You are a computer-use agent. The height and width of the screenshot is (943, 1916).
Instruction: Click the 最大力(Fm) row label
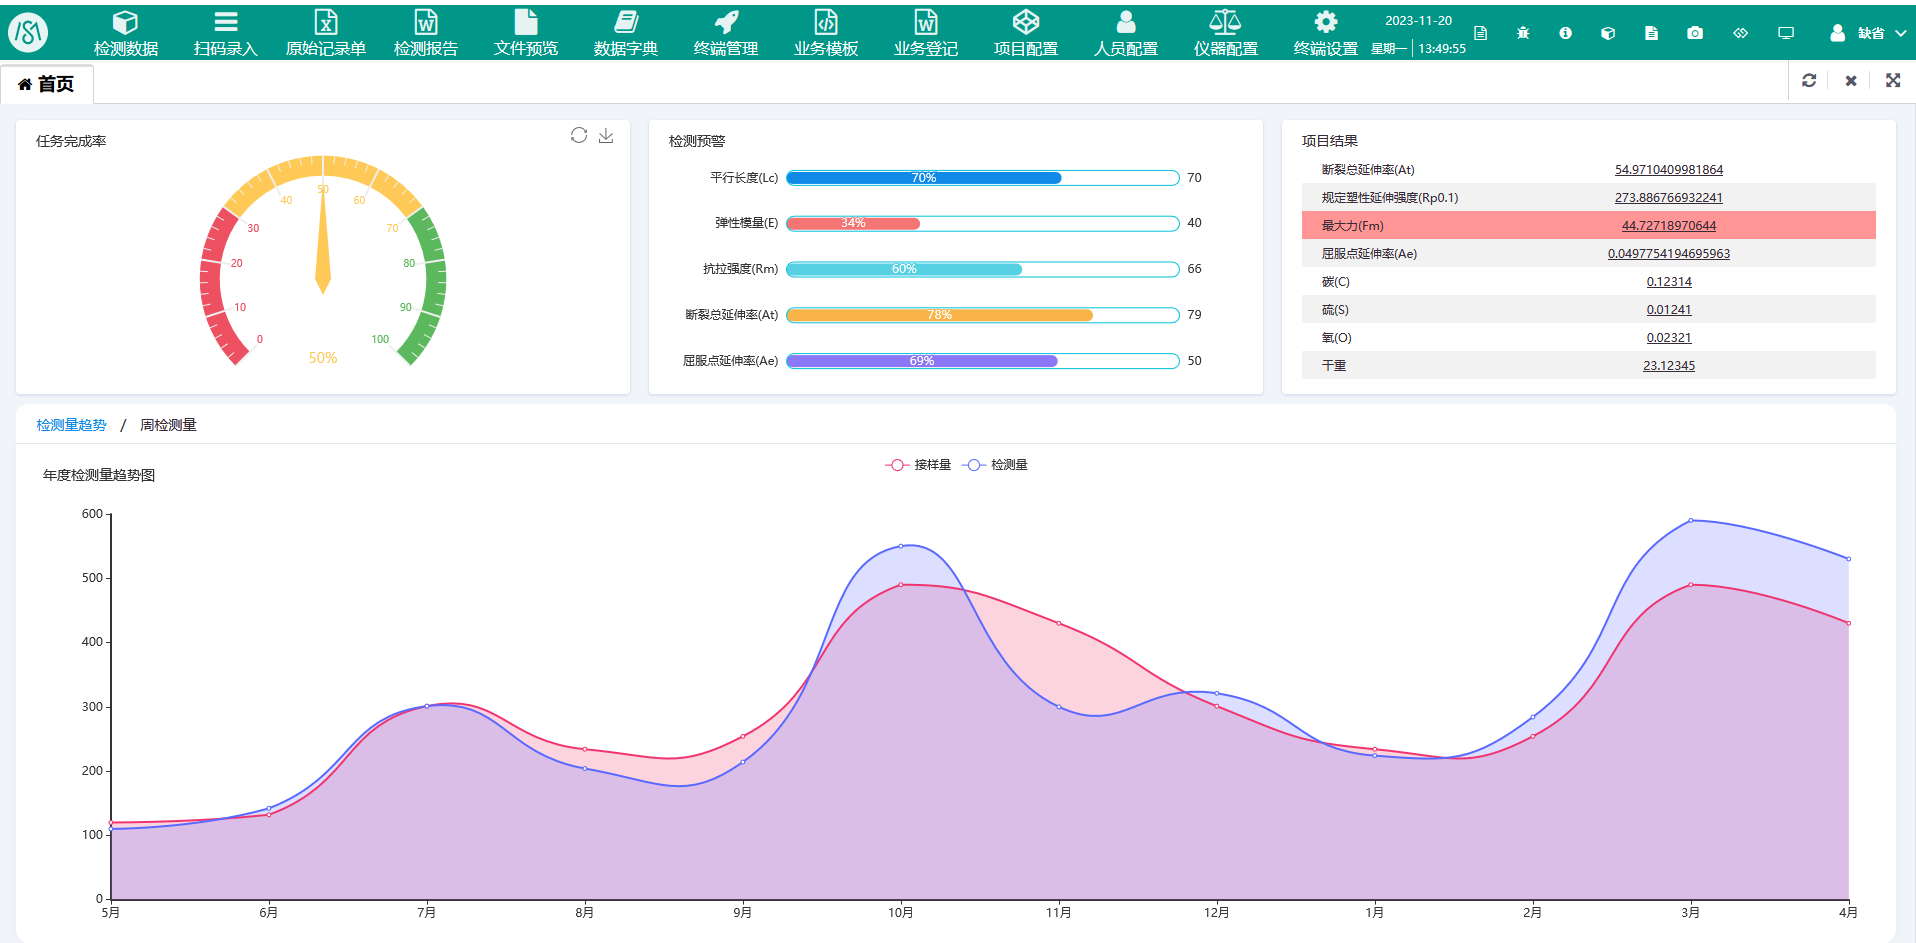pos(1352,226)
